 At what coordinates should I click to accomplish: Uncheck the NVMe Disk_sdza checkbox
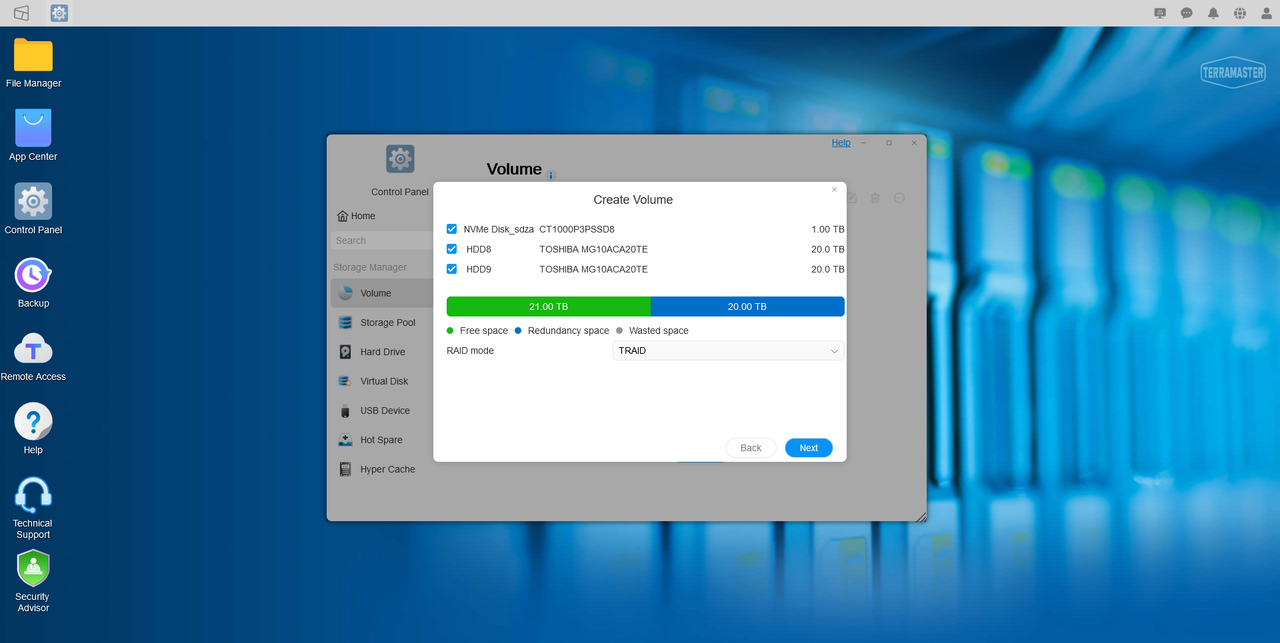click(452, 229)
